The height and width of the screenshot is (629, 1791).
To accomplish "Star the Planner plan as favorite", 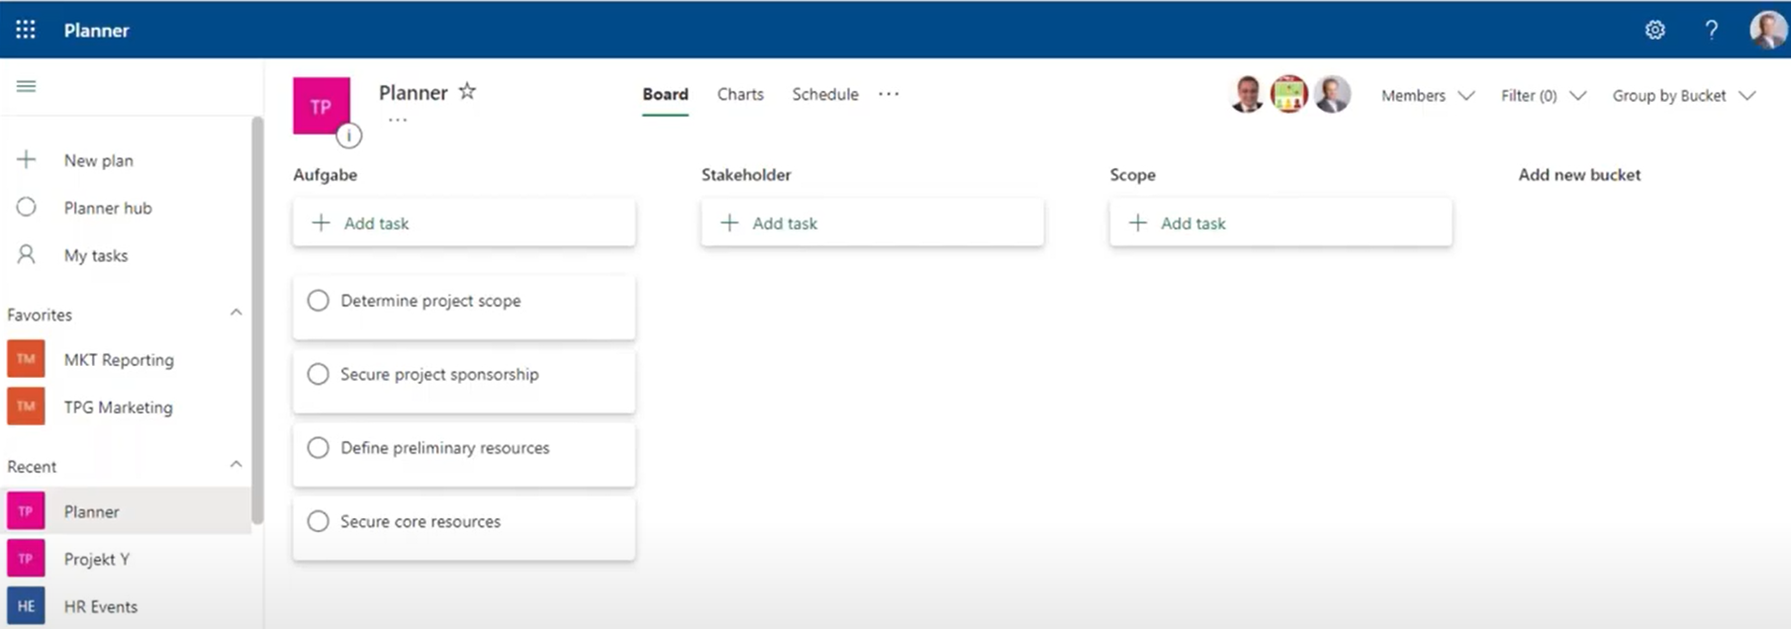I will click(x=467, y=92).
